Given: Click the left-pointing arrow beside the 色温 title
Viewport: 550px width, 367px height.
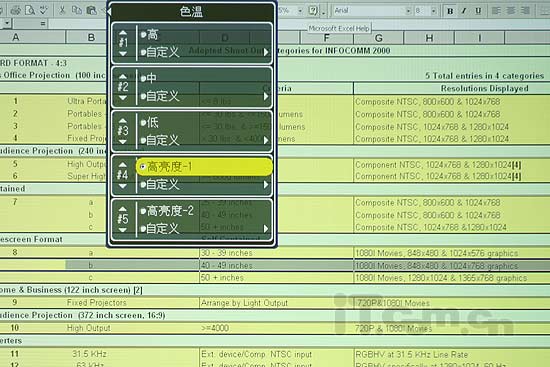Looking at the screenshot, I should (108, 12).
